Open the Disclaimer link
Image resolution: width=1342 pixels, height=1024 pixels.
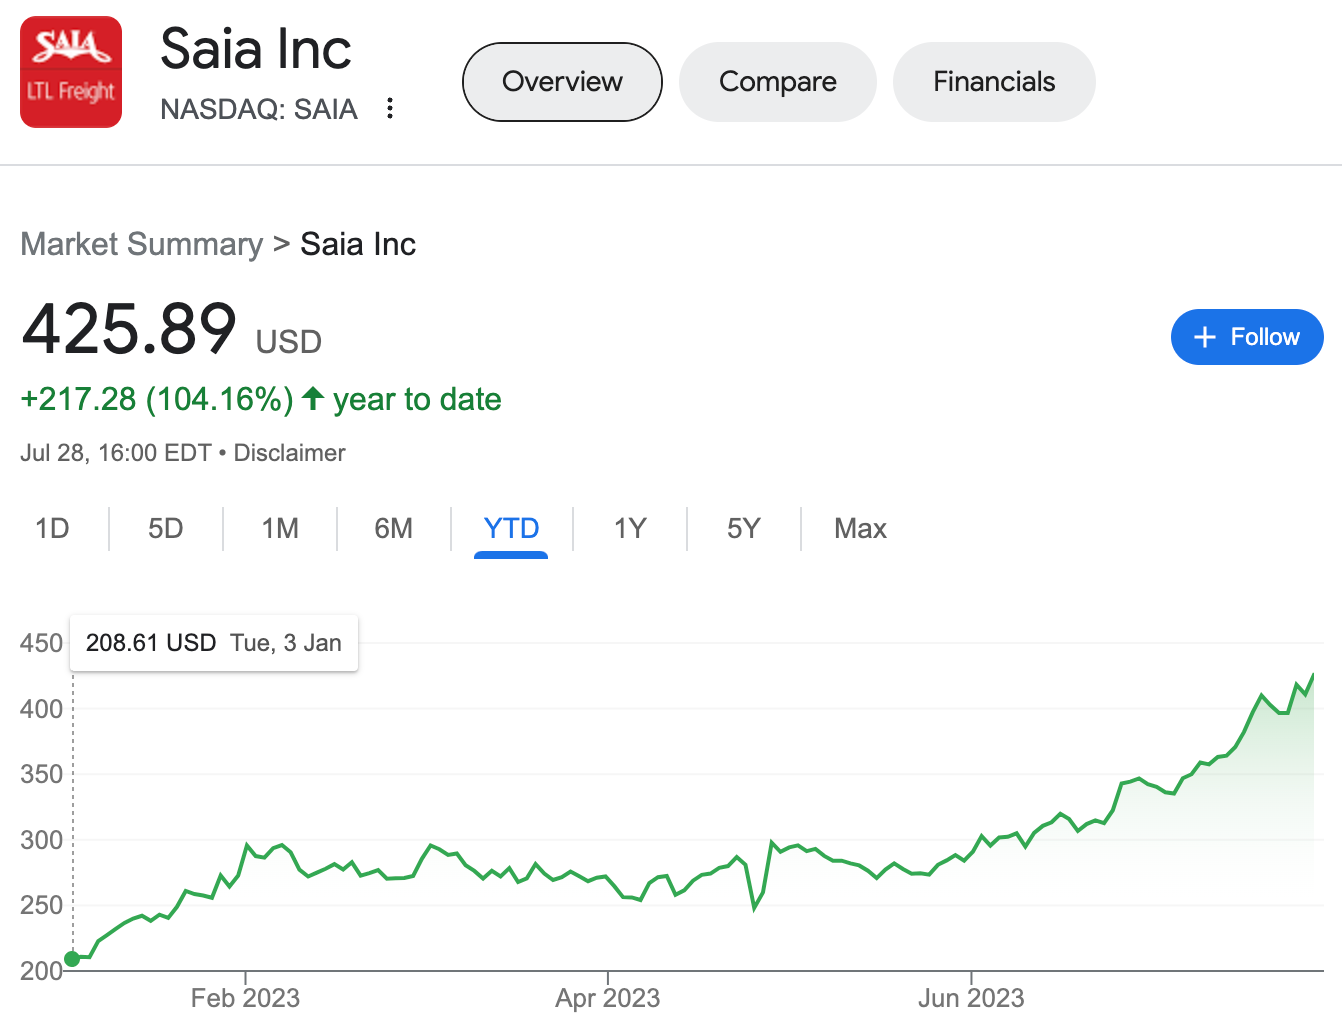[x=289, y=453]
